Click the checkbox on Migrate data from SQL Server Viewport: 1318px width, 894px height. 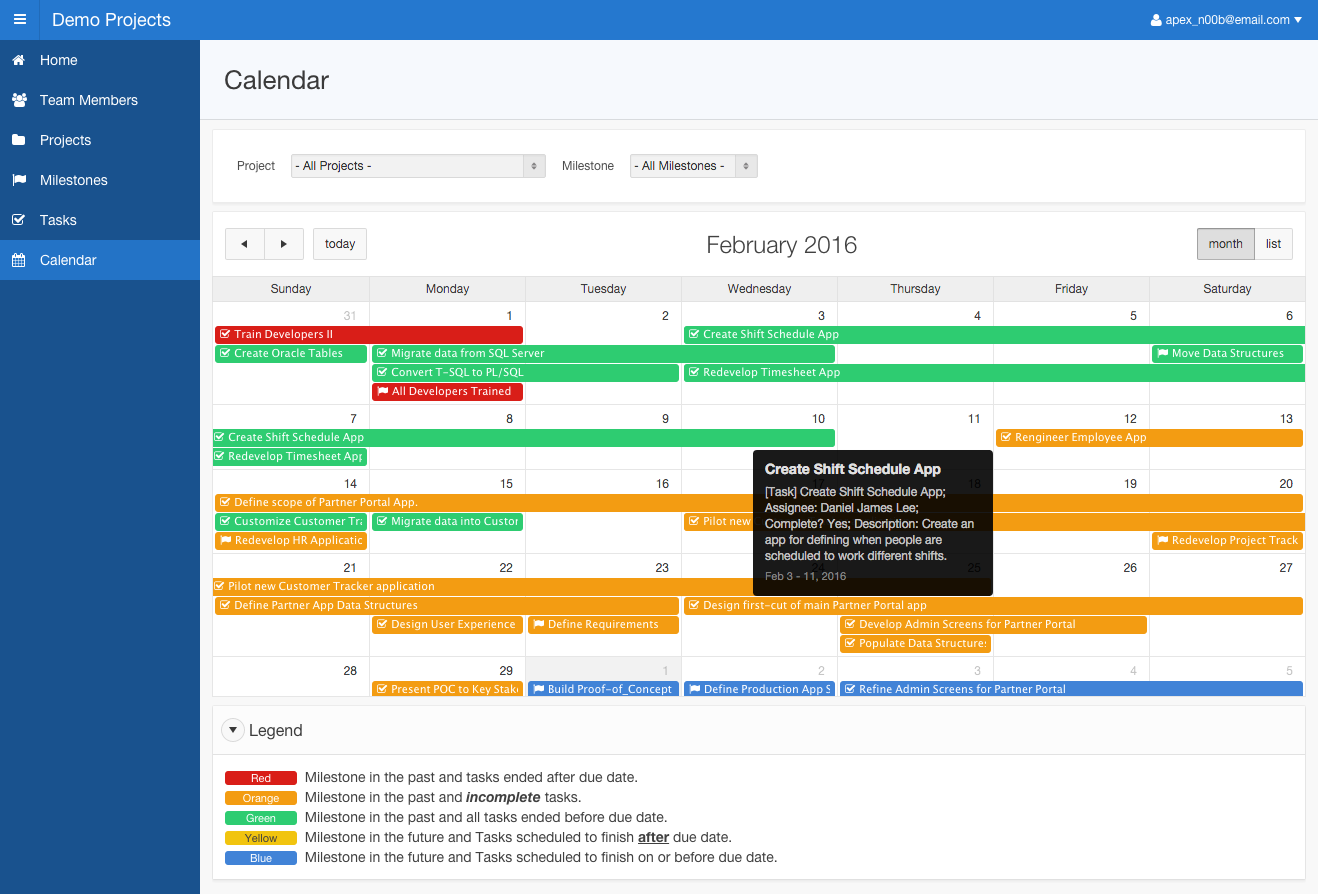(x=381, y=353)
